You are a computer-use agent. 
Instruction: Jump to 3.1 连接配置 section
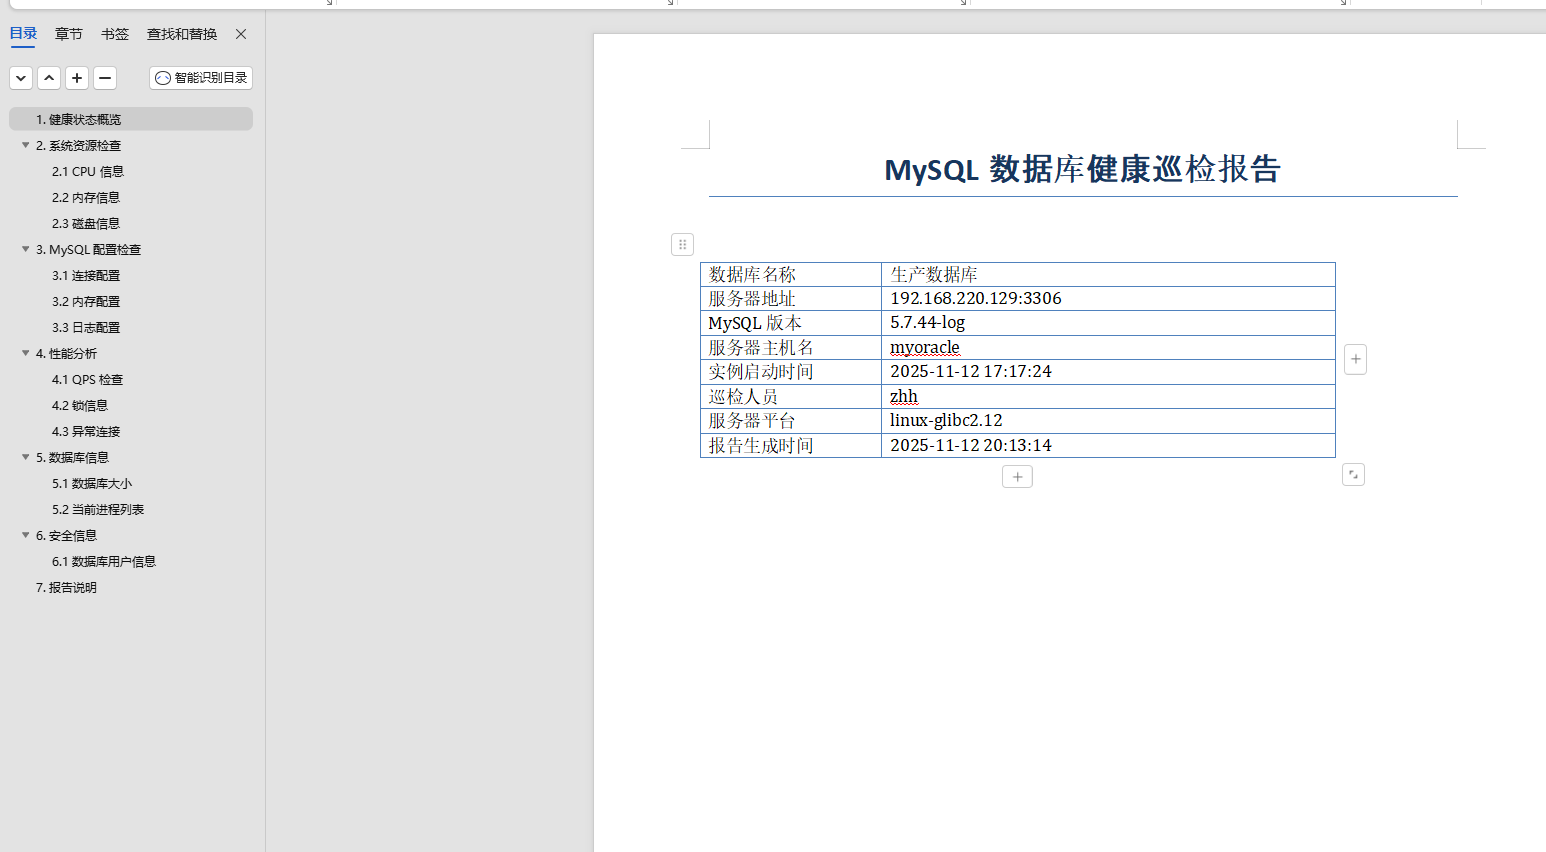coord(86,276)
